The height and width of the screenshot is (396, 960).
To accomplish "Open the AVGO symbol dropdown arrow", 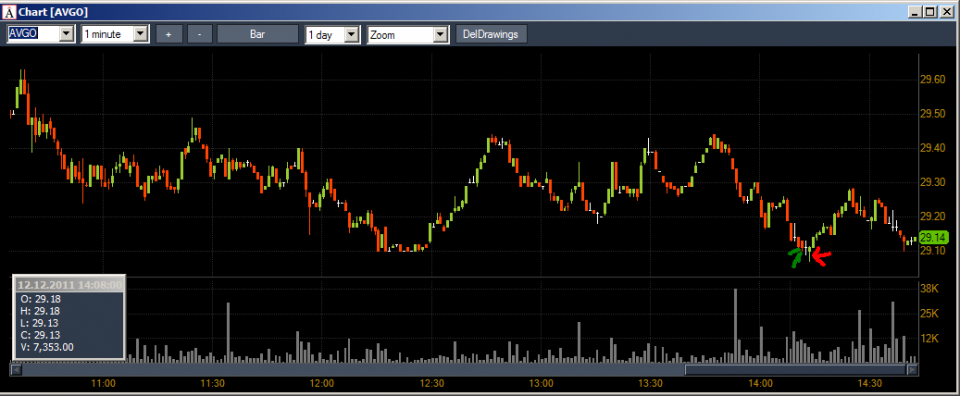I will (66, 35).
